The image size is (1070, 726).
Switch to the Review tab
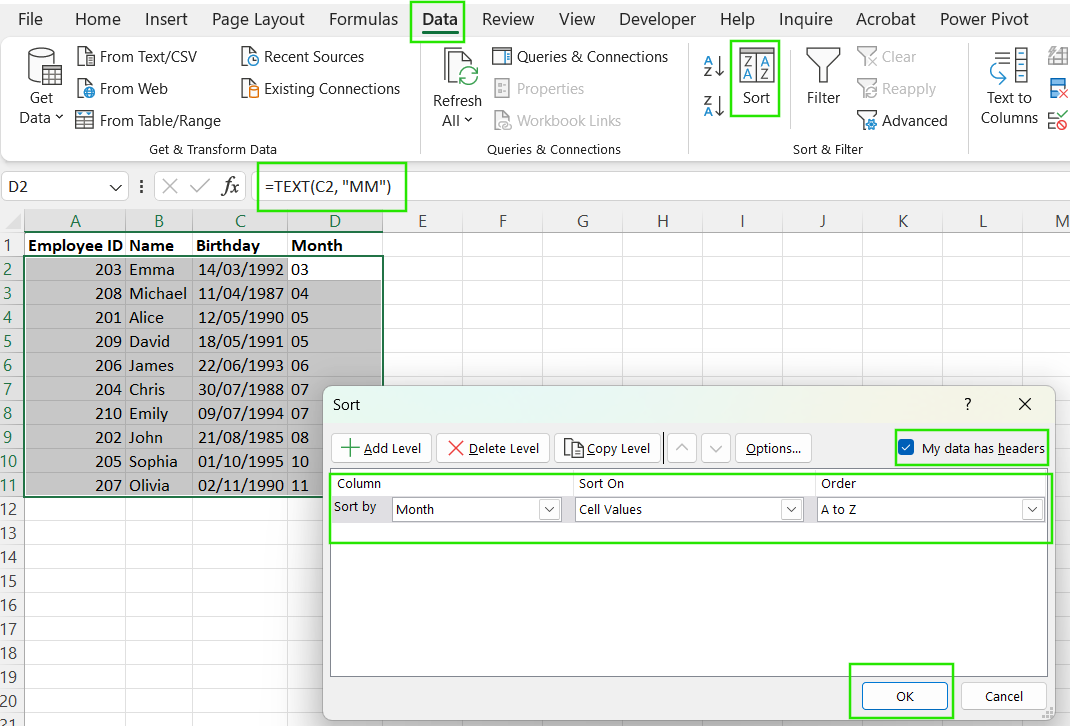(x=508, y=19)
